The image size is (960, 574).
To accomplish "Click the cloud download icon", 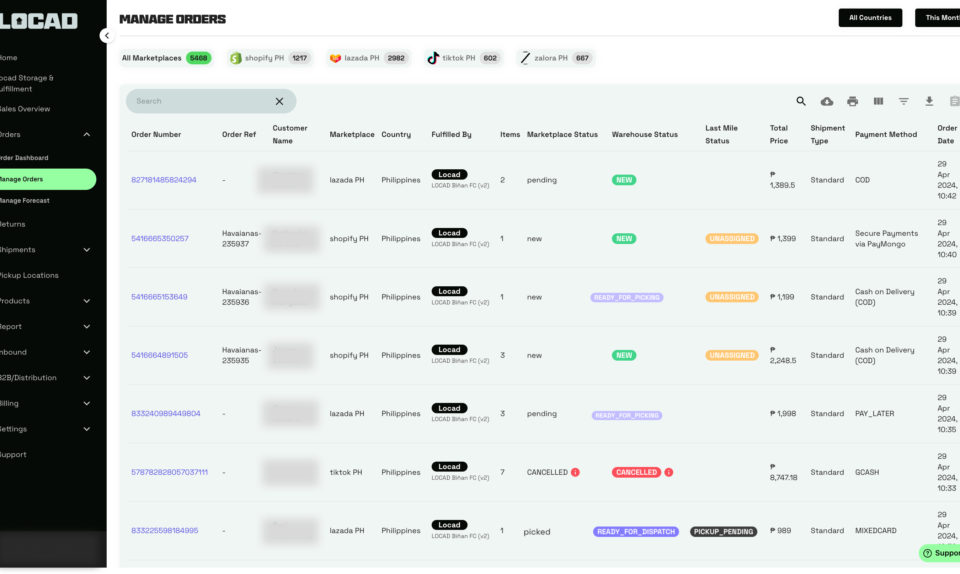I will point(827,101).
